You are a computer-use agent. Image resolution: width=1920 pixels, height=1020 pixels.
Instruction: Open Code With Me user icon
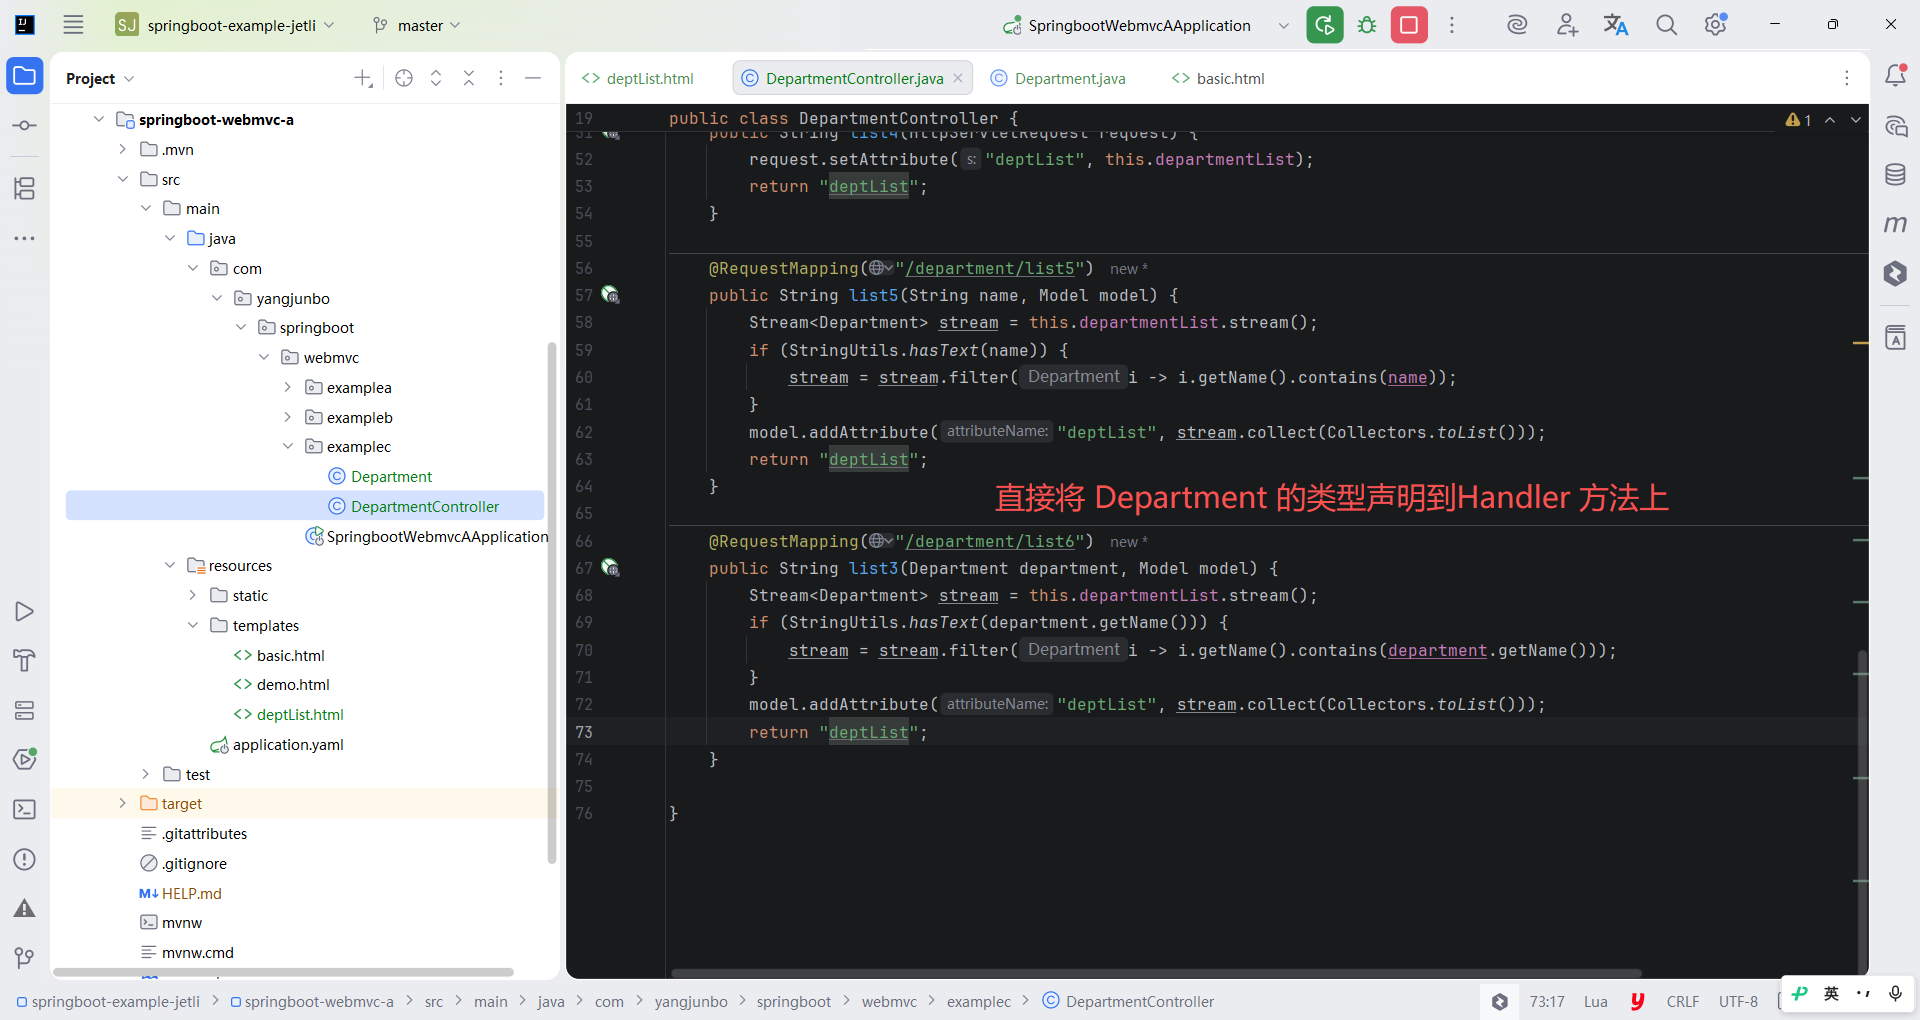1567,25
